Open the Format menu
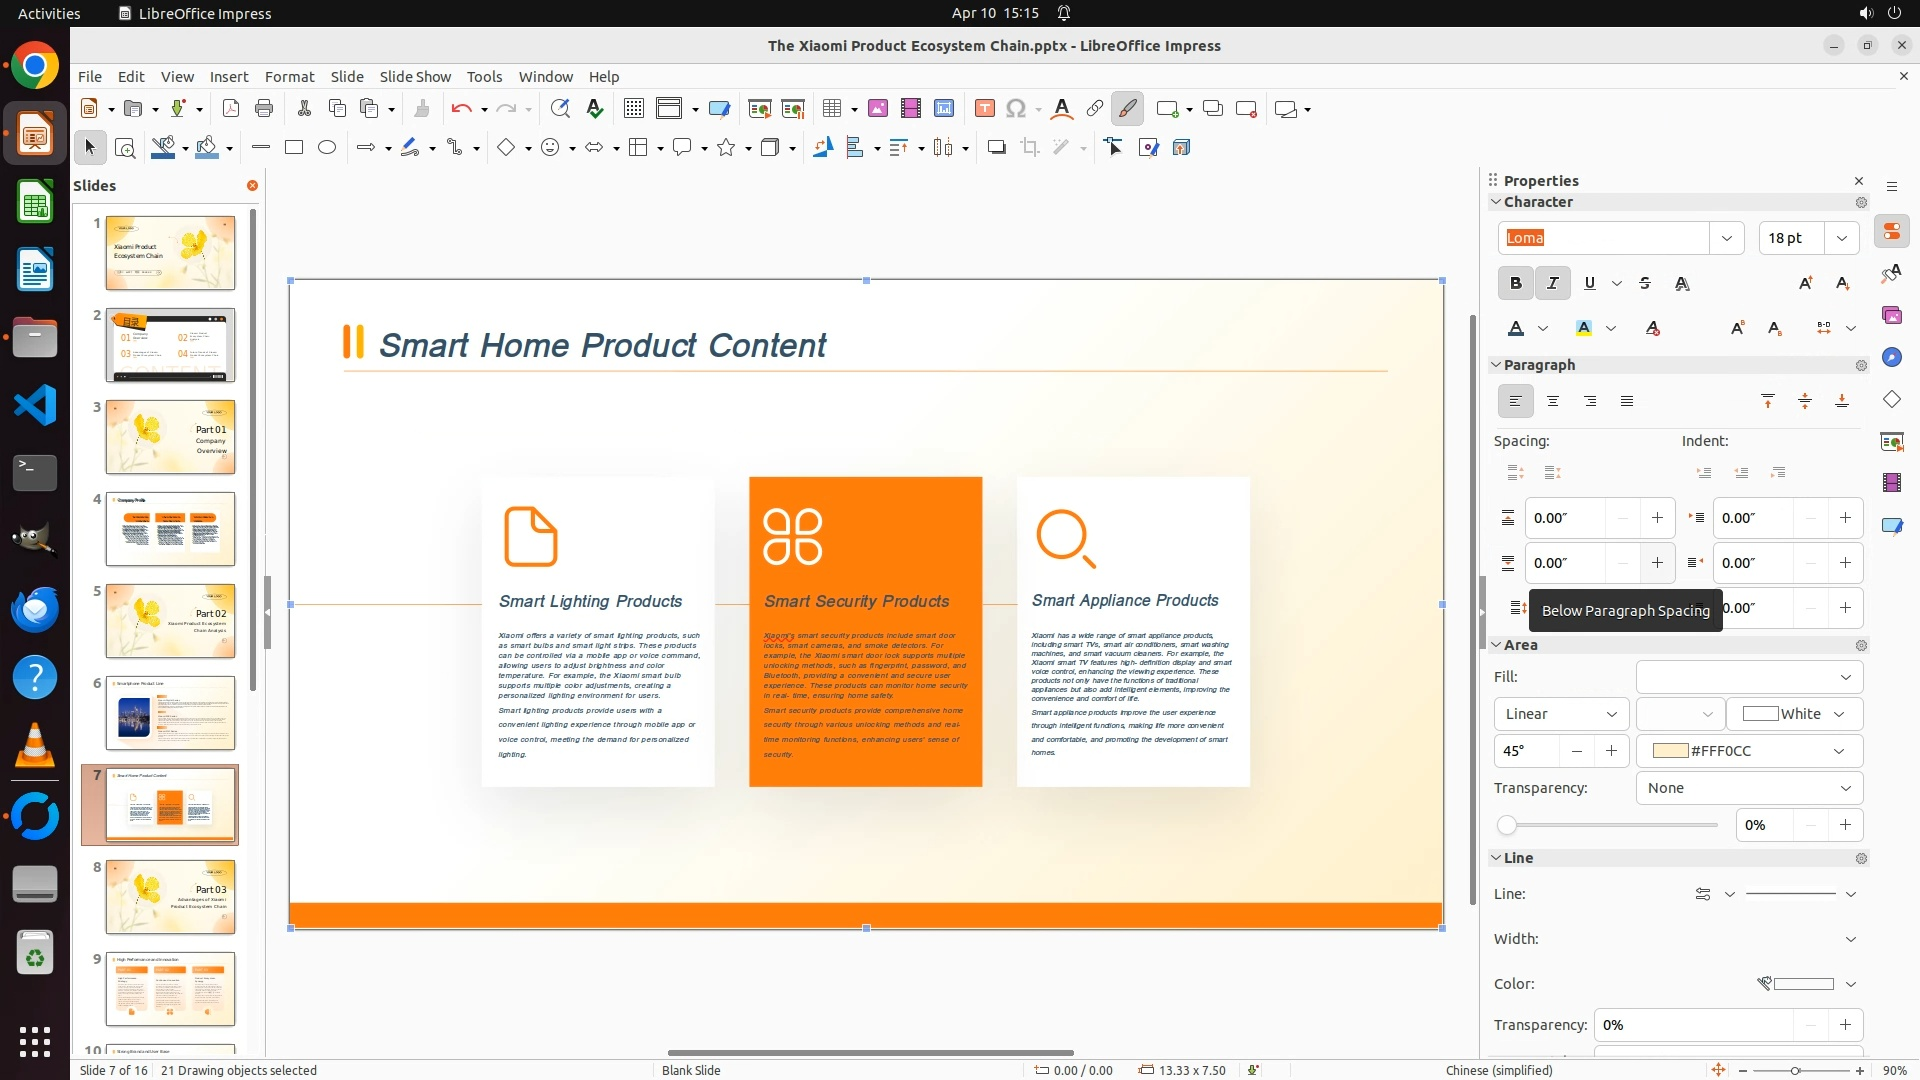 (289, 77)
